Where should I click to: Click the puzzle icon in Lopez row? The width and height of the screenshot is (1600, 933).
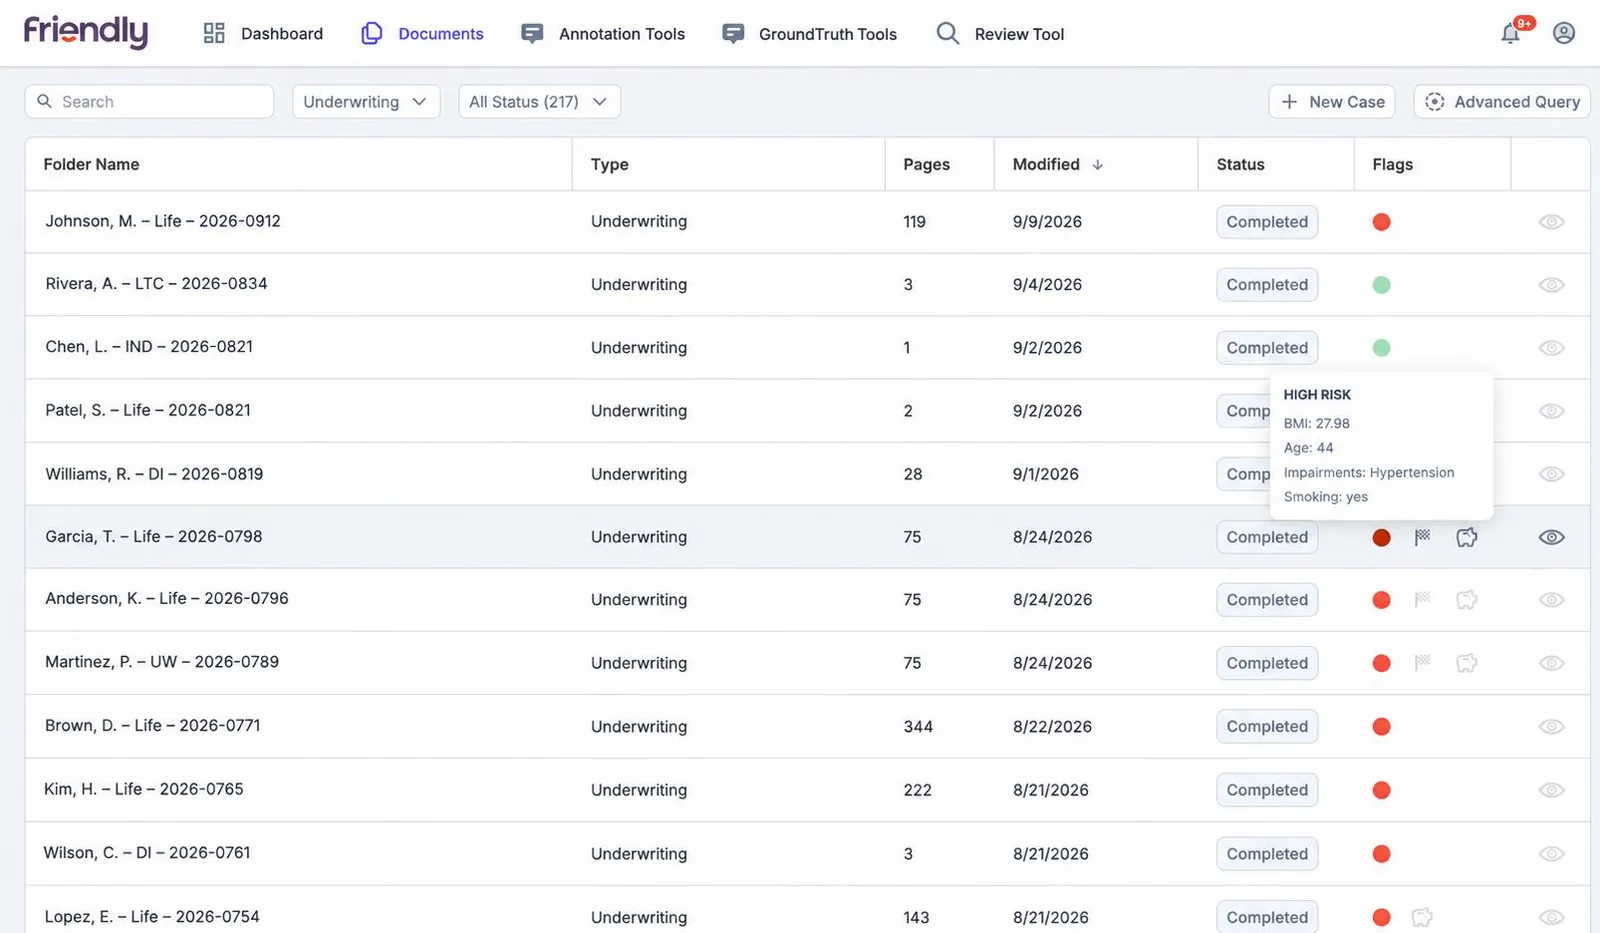[1422, 917]
